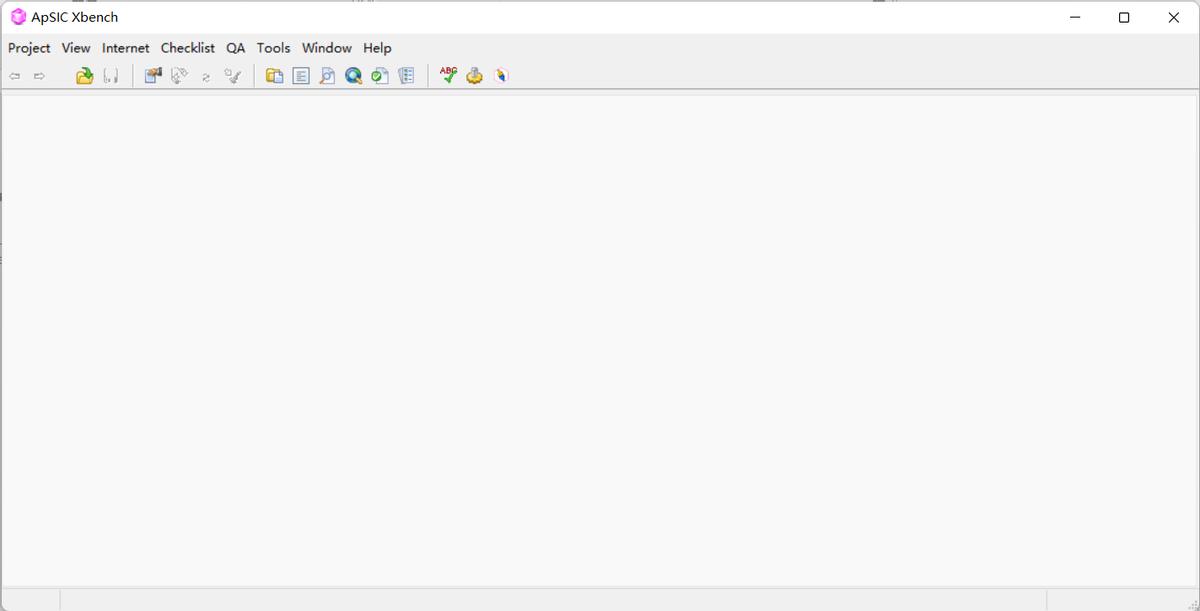Open the Checklist menu
1200x611 pixels.
188,48
